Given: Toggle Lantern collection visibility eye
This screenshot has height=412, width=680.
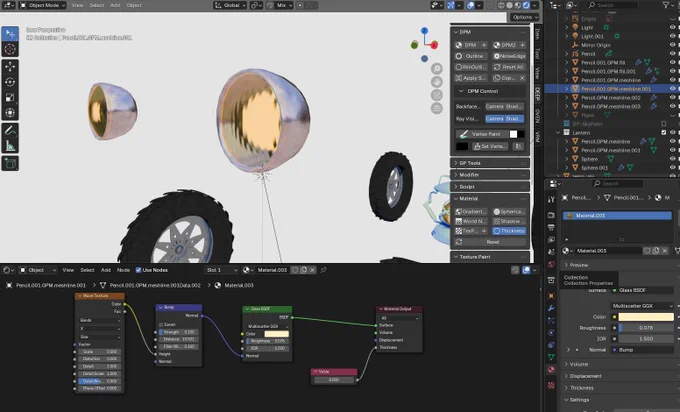Looking at the screenshot, I should click(673, 132).
